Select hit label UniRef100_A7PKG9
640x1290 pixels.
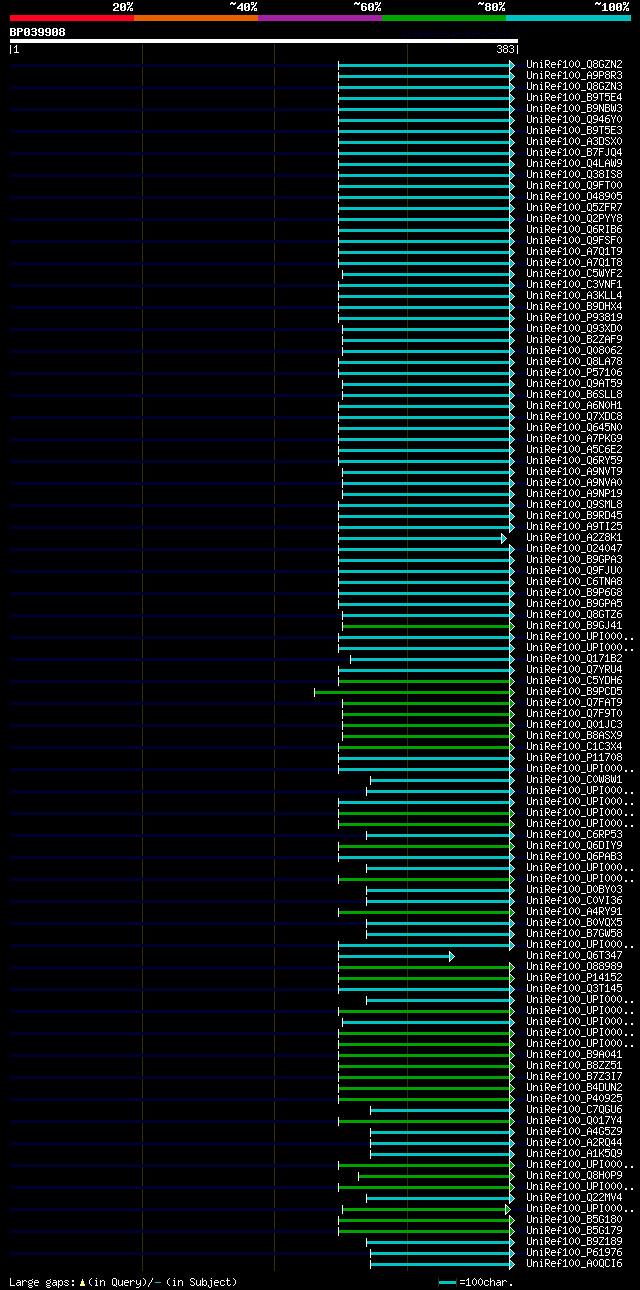pyautogui.click(x=574, y=438)
